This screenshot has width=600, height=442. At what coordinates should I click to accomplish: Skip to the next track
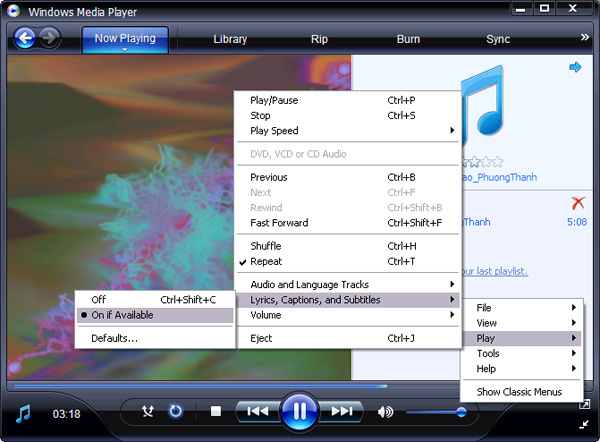341,411
